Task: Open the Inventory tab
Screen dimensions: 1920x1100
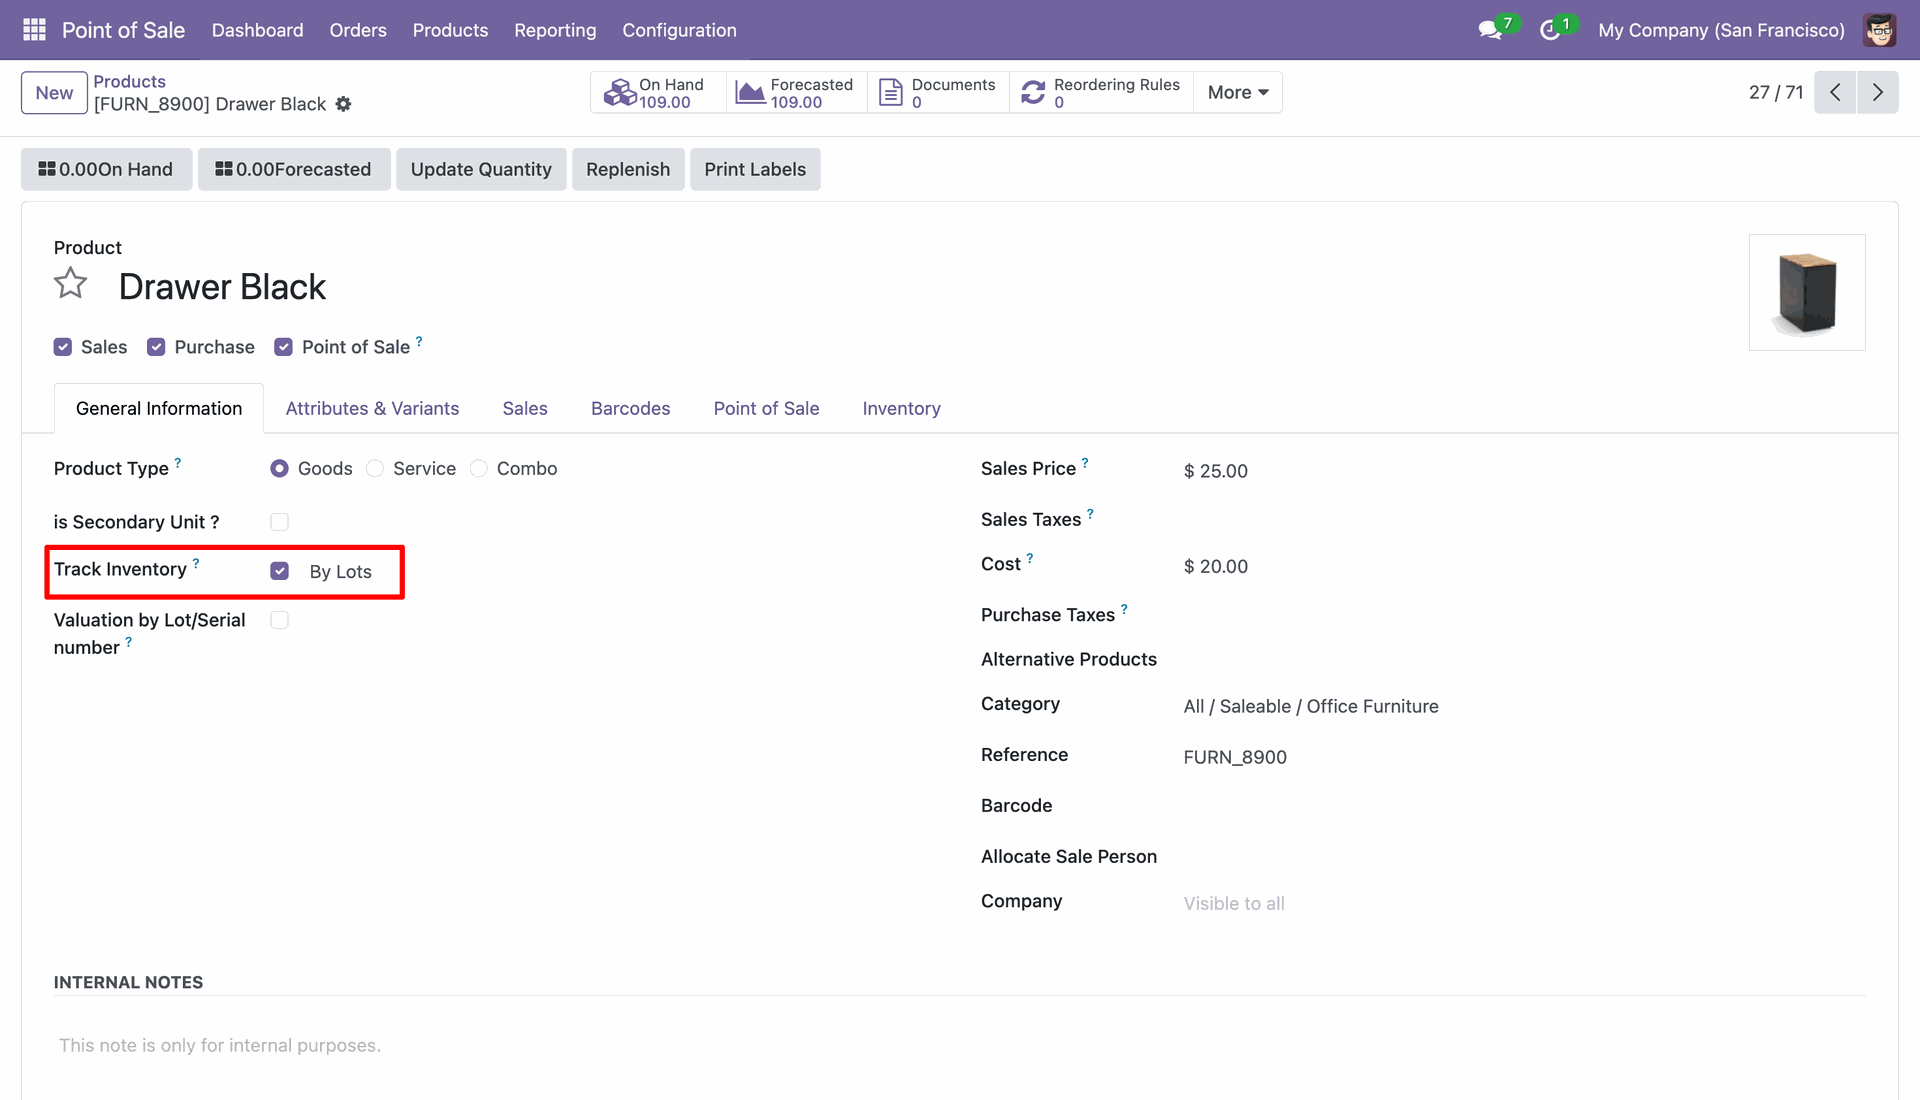Action: pyautogui.click(x=901, y=408)
